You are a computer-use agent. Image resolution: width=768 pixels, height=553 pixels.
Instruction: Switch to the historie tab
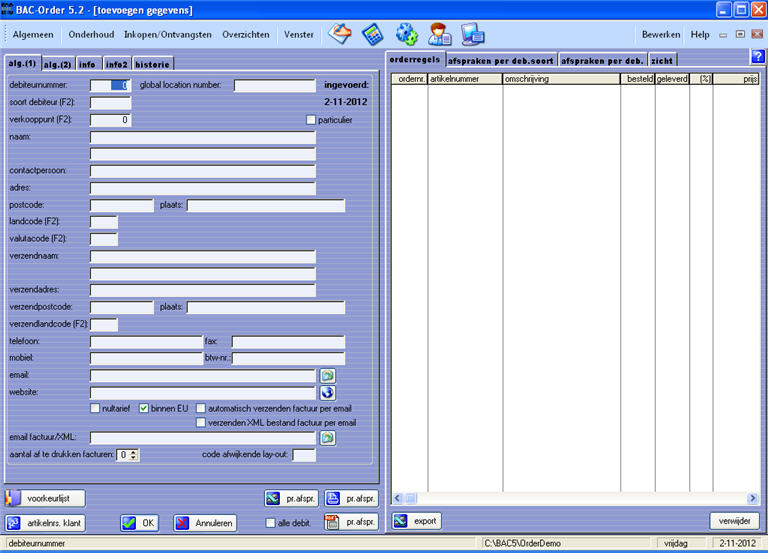pos(153,64)
